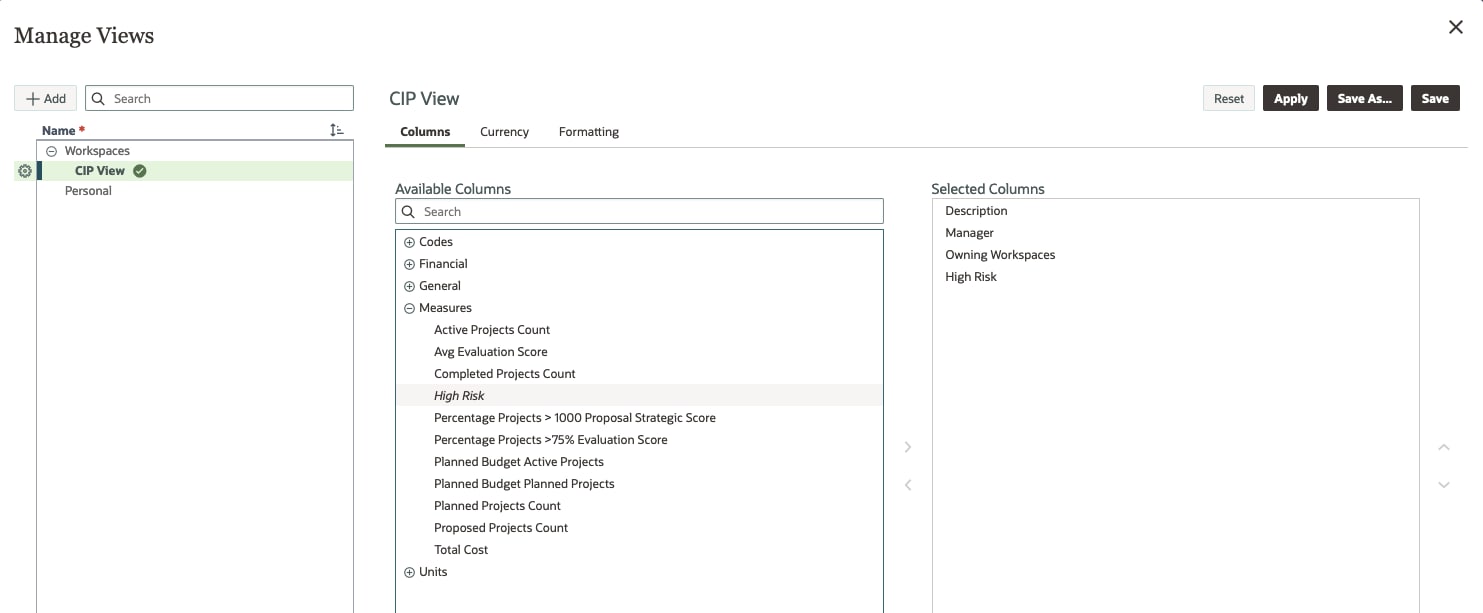Expand the Units column group

(x=409, y=572)
